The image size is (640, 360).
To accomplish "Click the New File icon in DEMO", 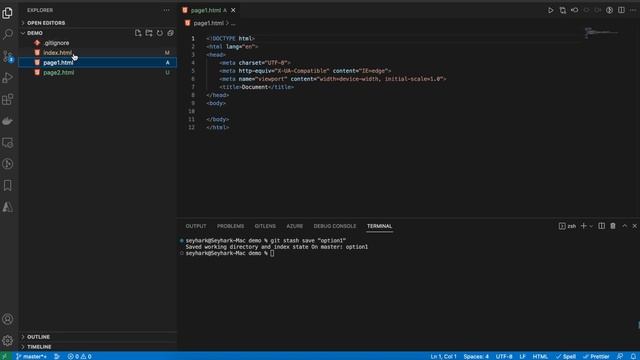I will 138,33.
